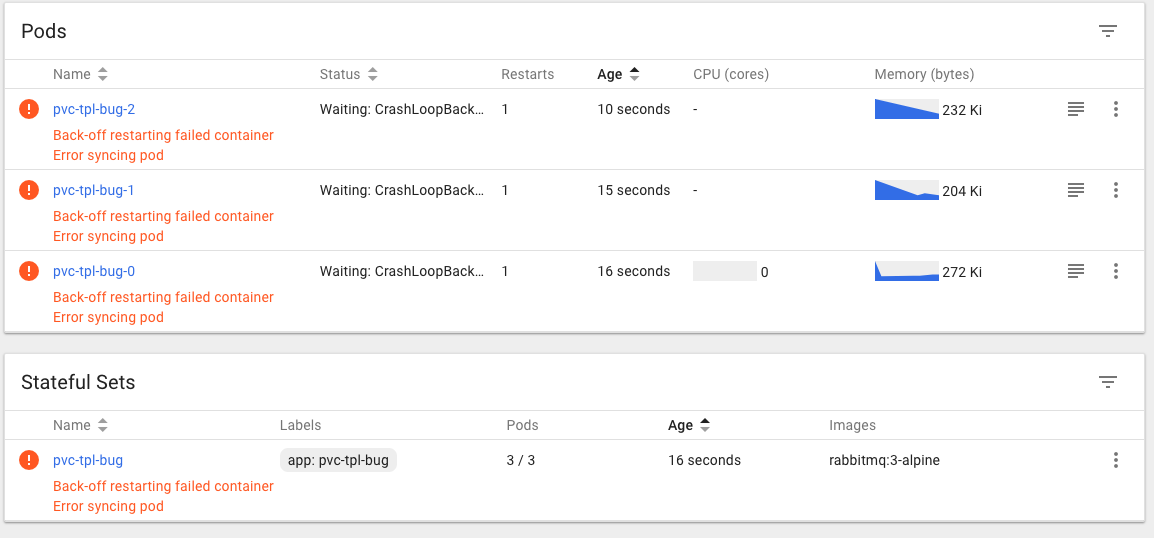View logs for pvc-tpl-bug-1 pod
Image resolution: width=1154 pixels, height=538 pixels.
1076,190
